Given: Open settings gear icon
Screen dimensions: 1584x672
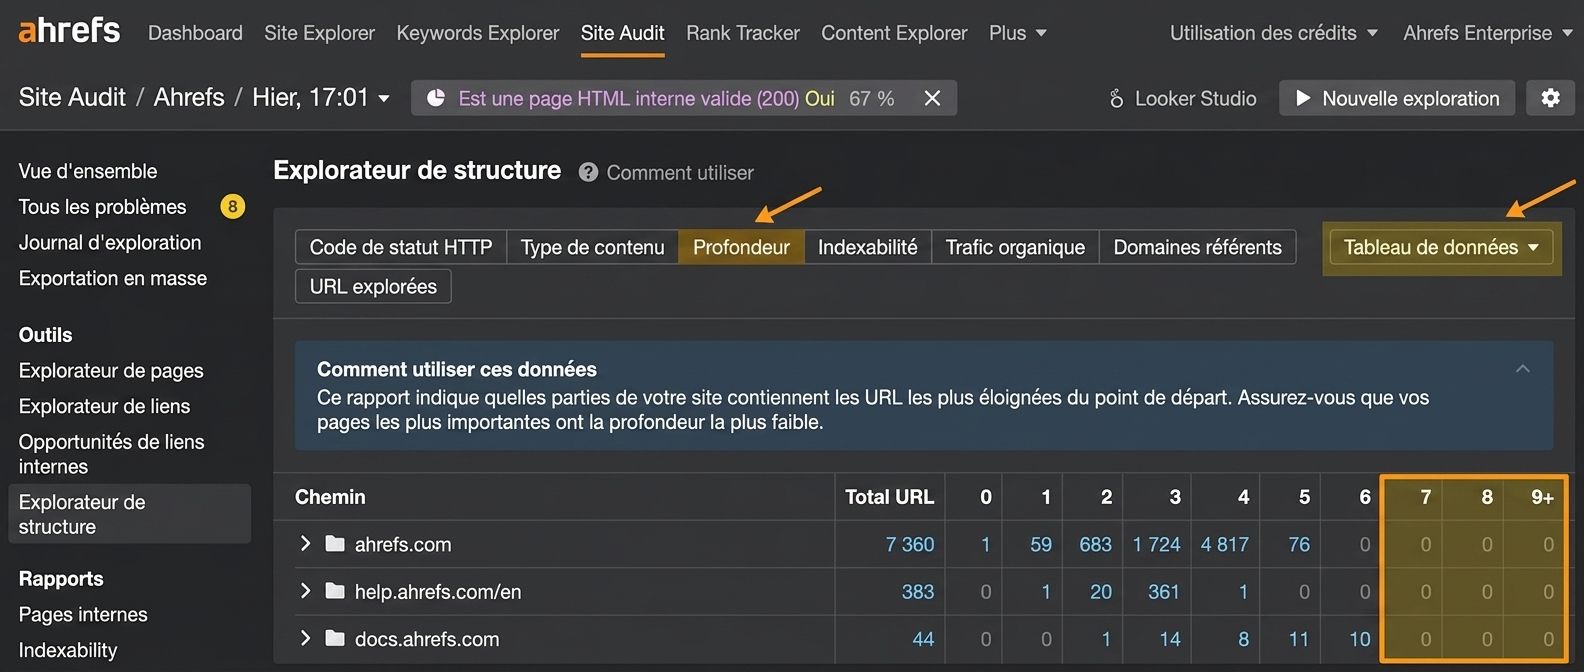Looking at the screenshot, I should click(1550, 98).
